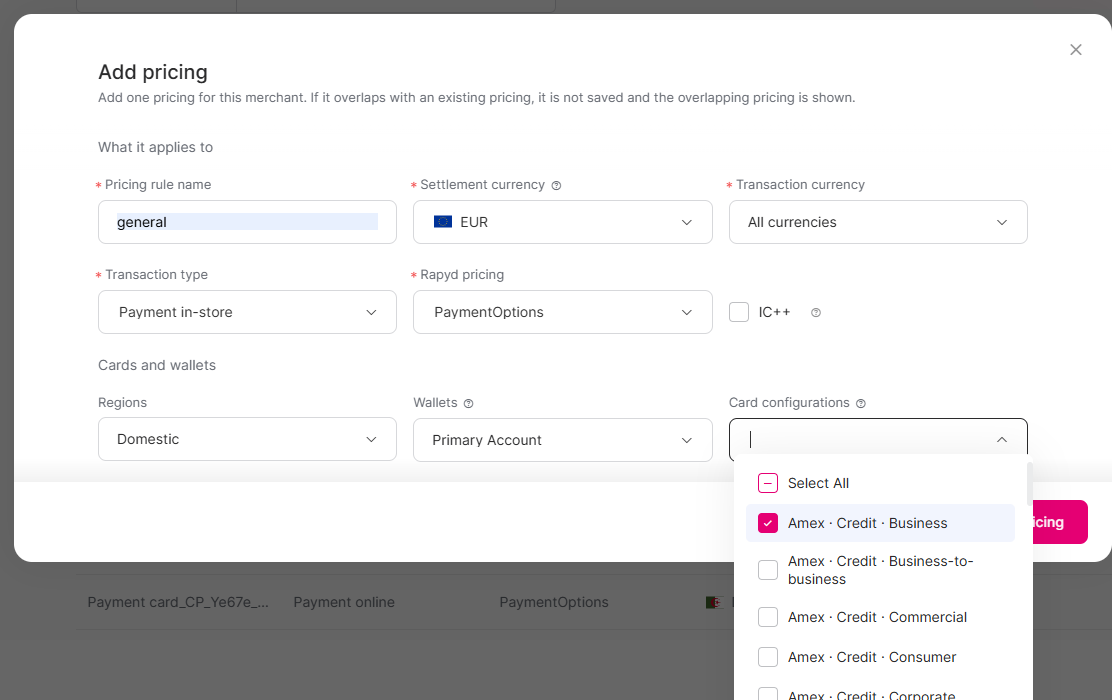The image size is (1112, 700).
Task: Toggle the Select All checkbox
Action: click(x=768, y=483)
